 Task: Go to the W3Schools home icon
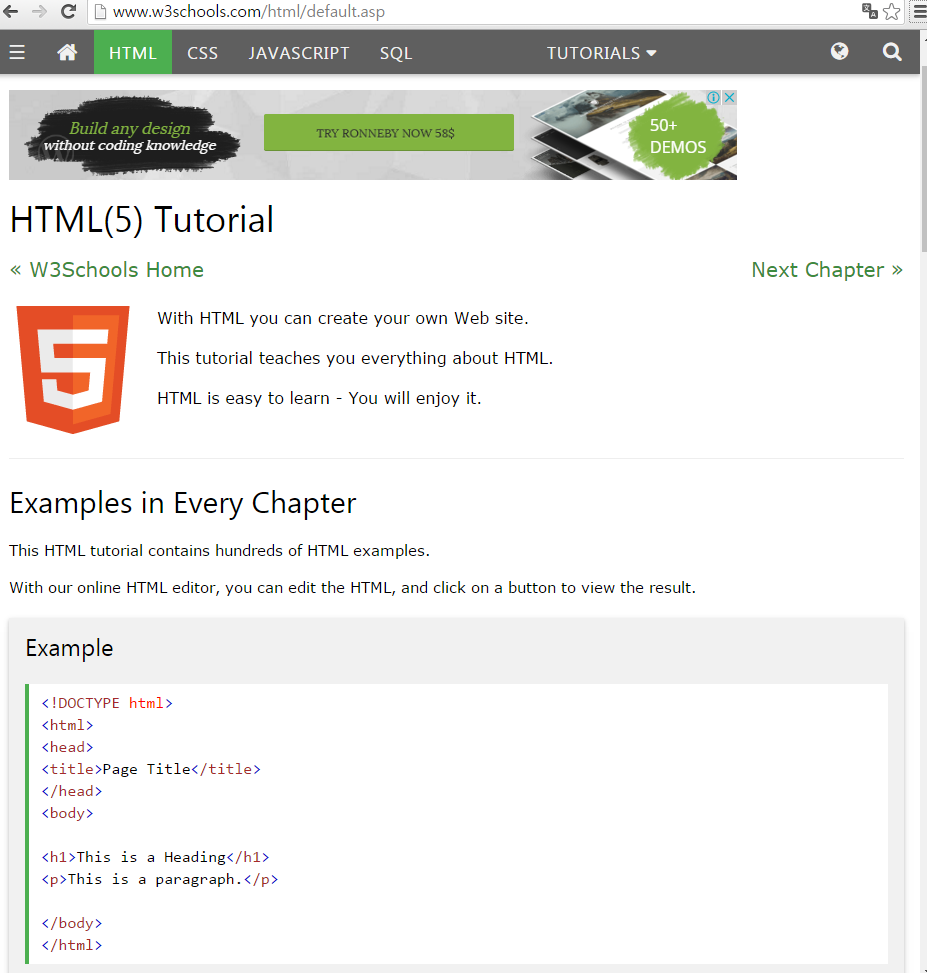pos(67,53)
